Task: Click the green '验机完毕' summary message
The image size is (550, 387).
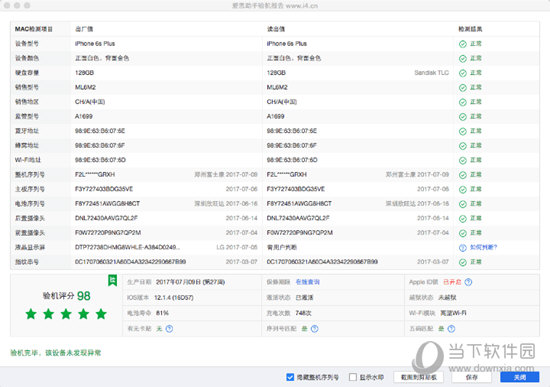Action: point(55,353)
